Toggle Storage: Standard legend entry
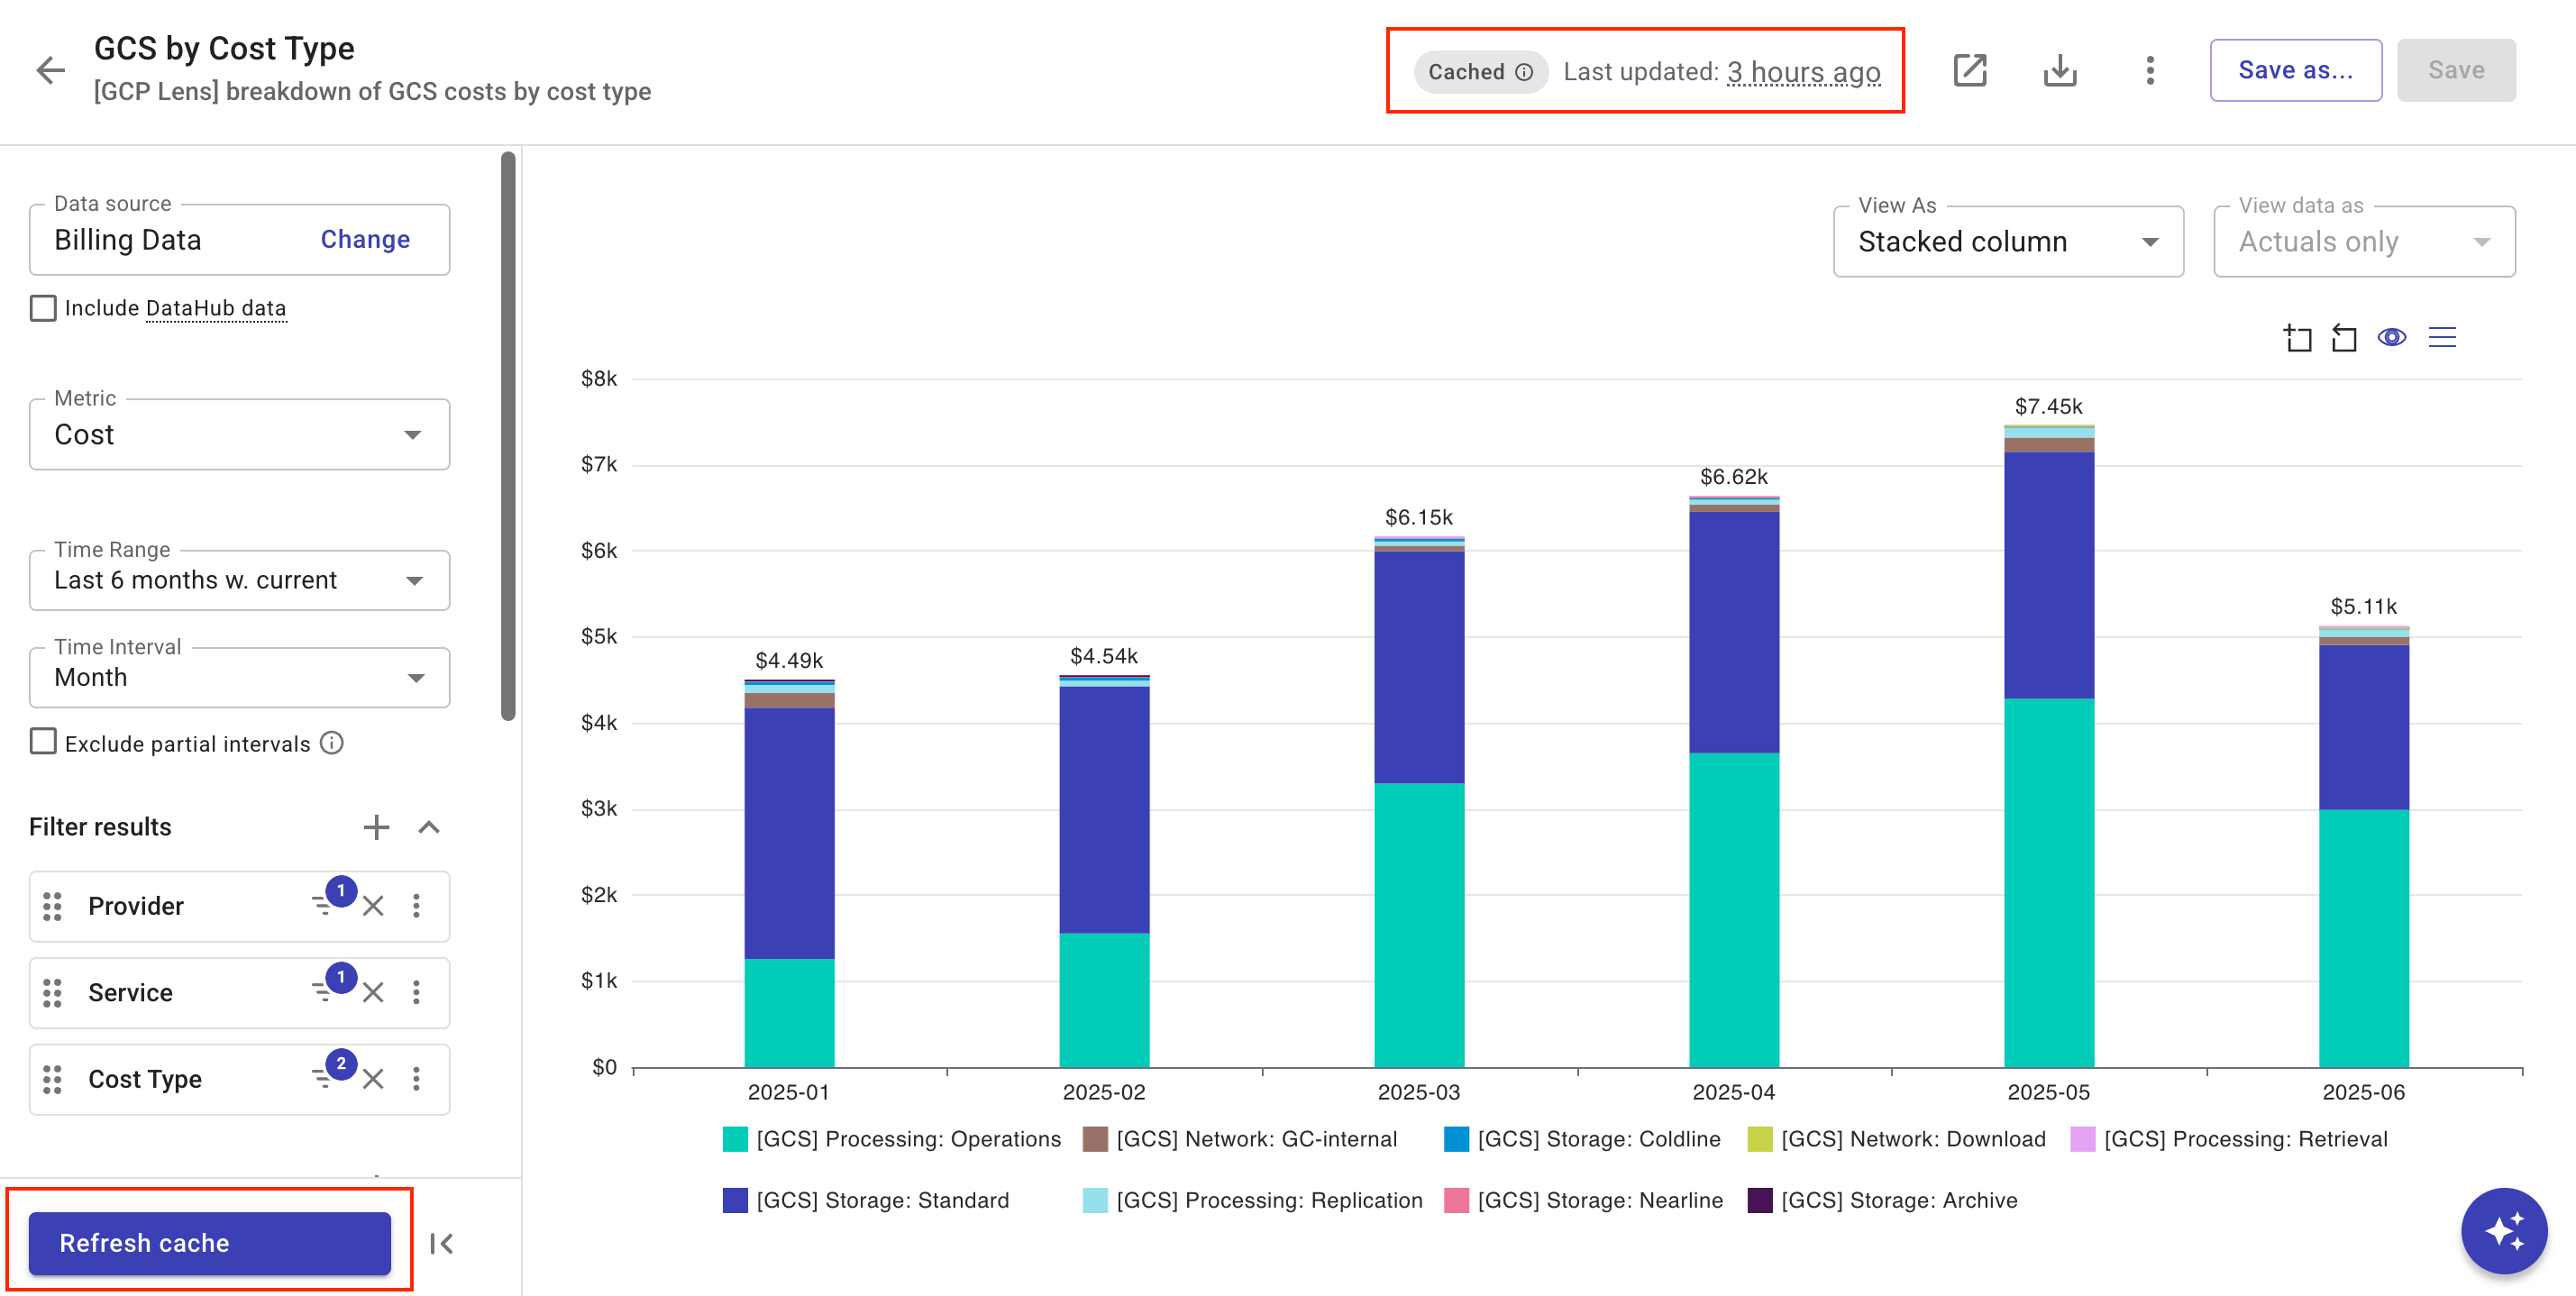2576x1296 pixels. 866,1200
